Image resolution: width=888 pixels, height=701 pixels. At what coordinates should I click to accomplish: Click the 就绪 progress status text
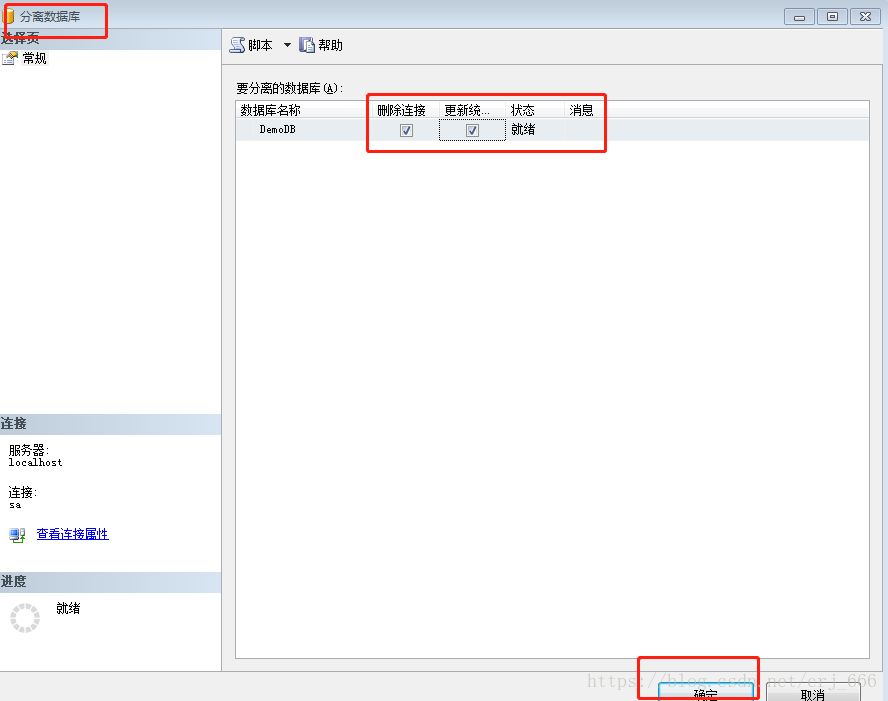[x=68, y=608]
